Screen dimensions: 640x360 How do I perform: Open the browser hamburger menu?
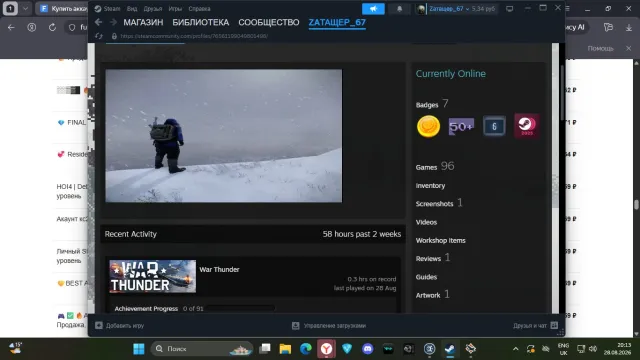pos(567,9)
